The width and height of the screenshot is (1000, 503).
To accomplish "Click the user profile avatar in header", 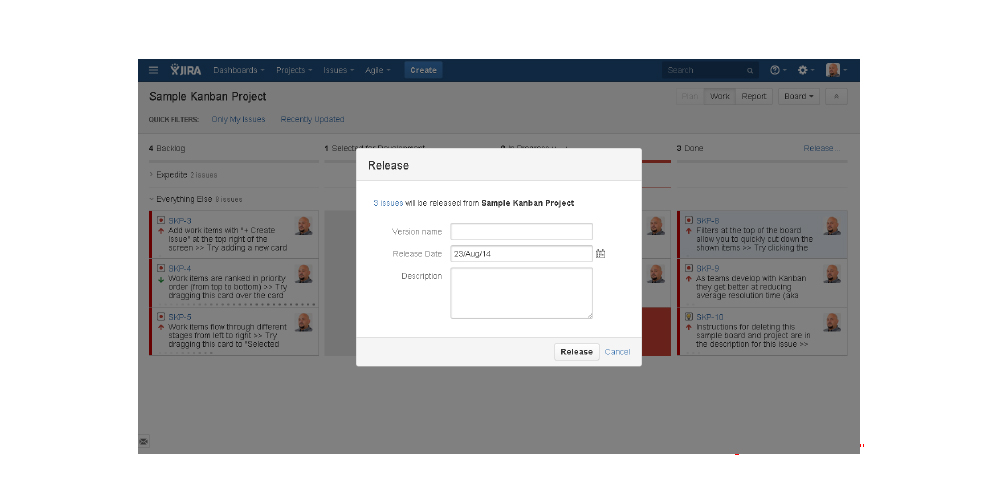I will [834, 70].
